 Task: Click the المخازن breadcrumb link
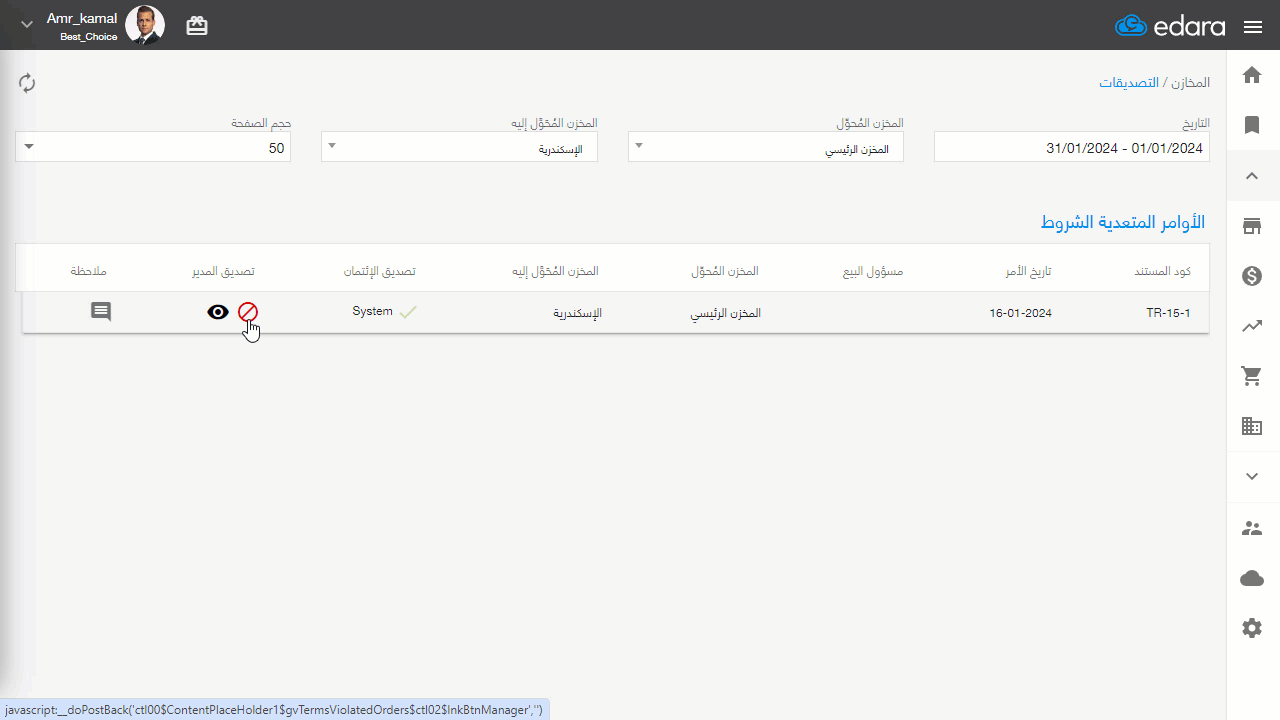(1189, 82)
